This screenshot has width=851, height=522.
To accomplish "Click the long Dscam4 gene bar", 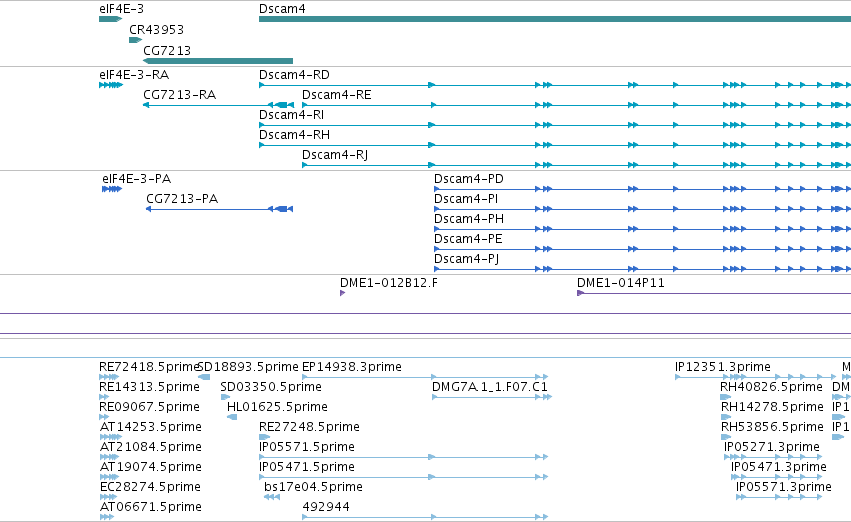I will coord(555,20).
